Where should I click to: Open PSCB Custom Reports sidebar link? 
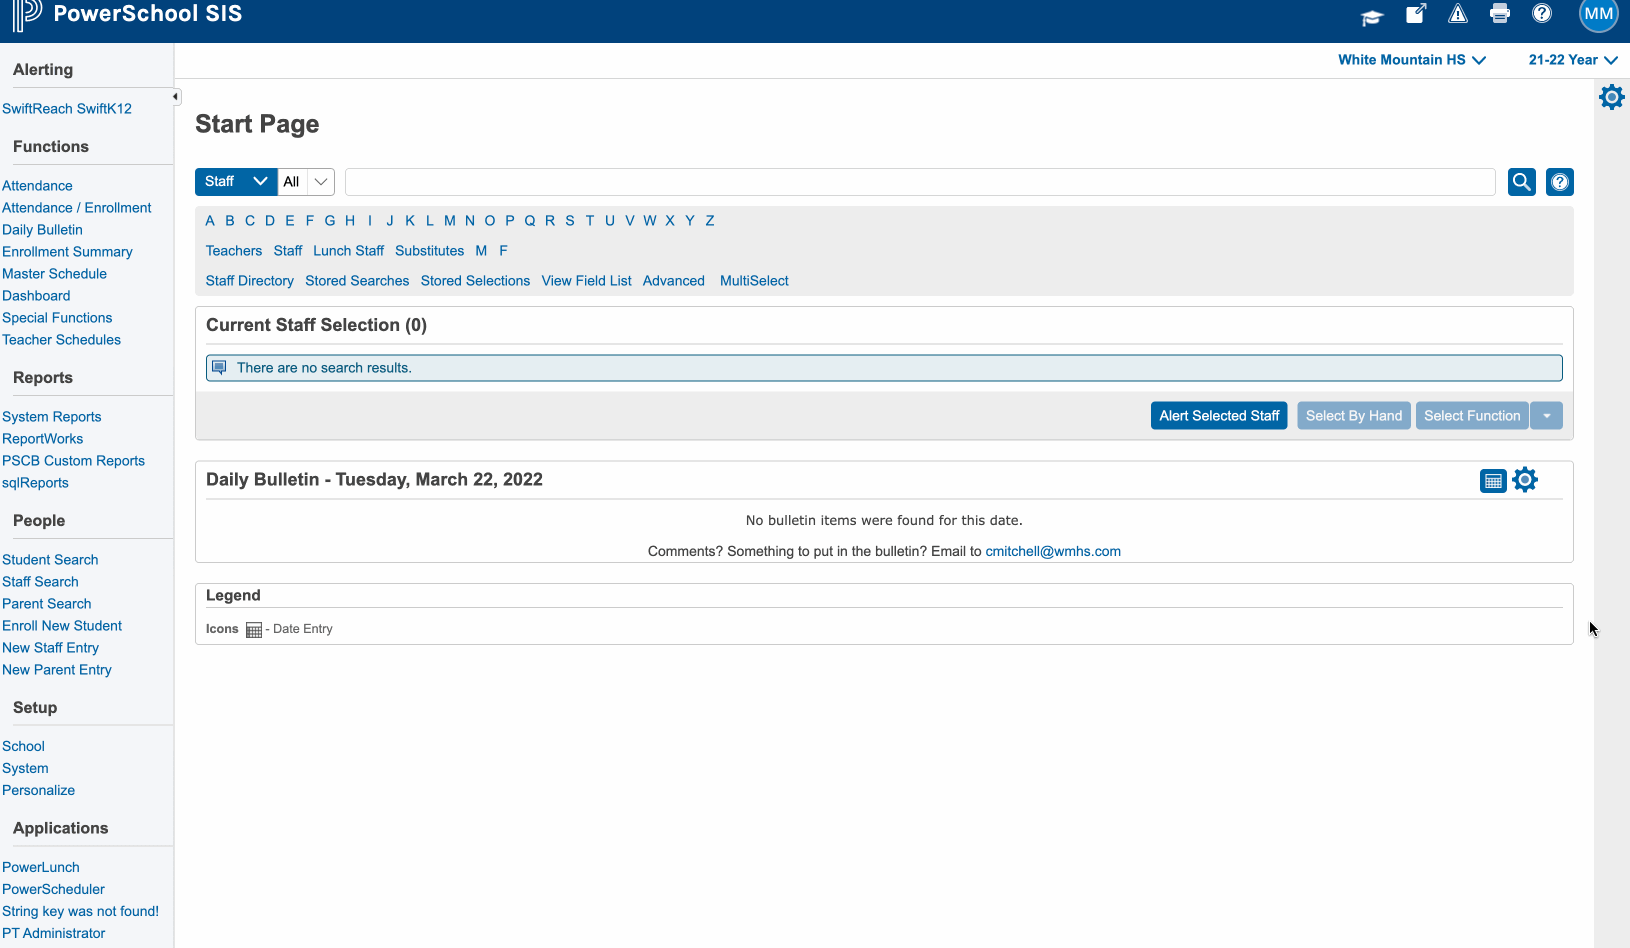click(73, 461)
